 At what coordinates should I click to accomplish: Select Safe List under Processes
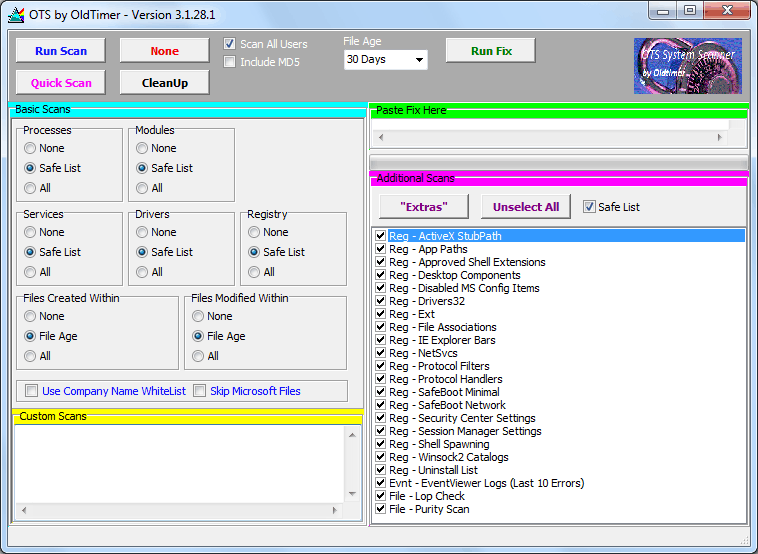click(x=30, y=168)
